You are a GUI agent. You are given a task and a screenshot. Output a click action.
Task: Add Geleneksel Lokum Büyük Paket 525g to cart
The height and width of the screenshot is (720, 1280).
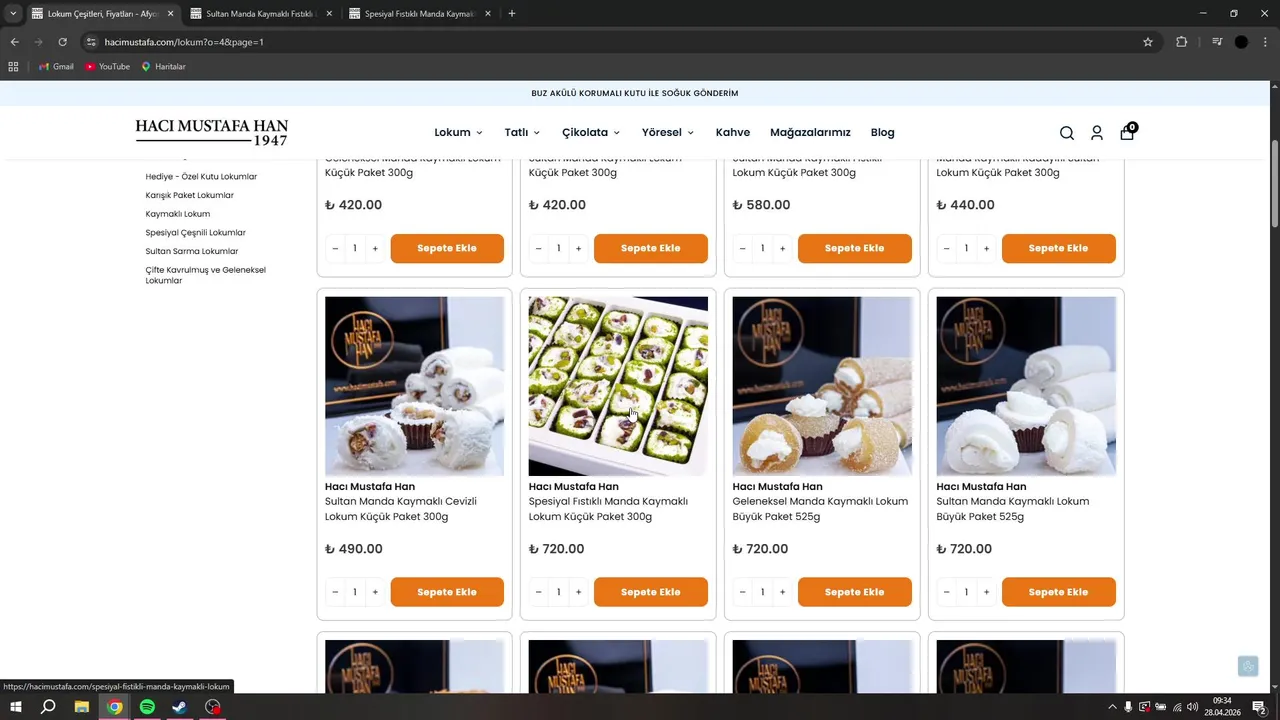855,592
